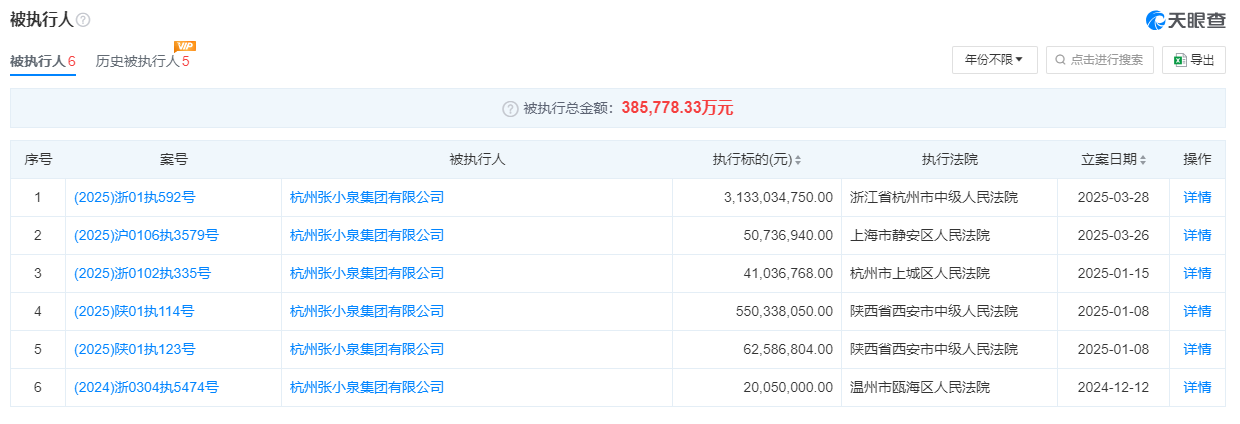This screenshot has width=1240, height=424.
Task: Export the list with the 导出 button
Action: click(x=1194, y=60)
